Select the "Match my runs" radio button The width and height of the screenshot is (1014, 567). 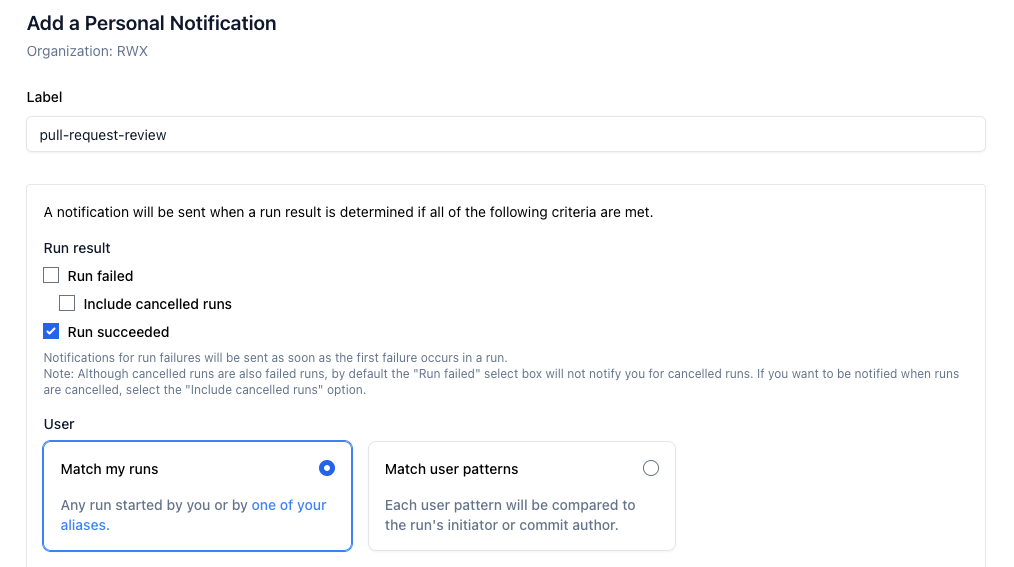pos(326,468)
